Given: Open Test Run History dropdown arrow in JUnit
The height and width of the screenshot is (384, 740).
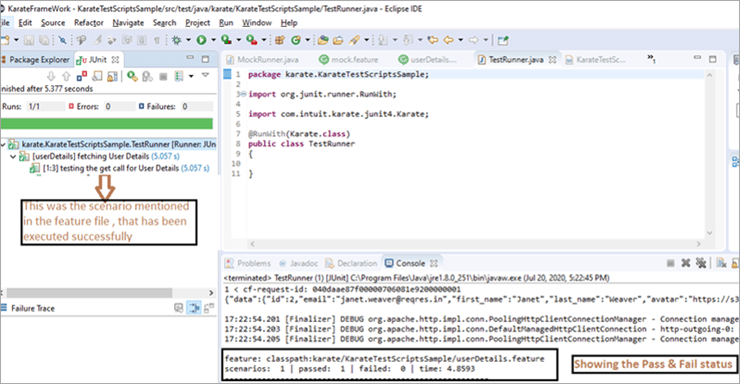Looking at the screenshot, I should pyautogui.click(x=191, y=76).
